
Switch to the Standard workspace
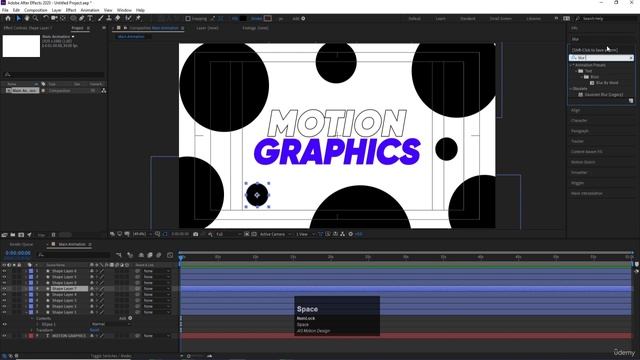point(467,19)
